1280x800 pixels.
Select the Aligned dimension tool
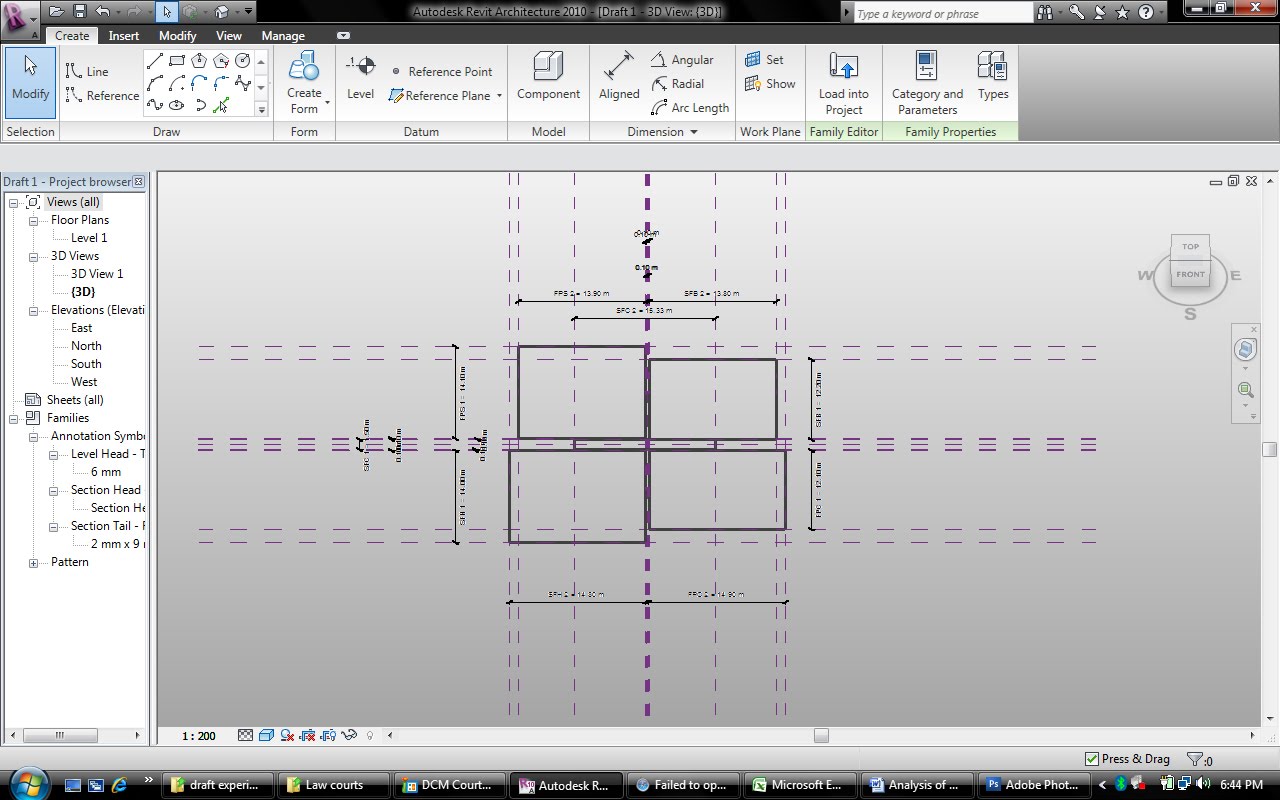(x=618, y=80)
